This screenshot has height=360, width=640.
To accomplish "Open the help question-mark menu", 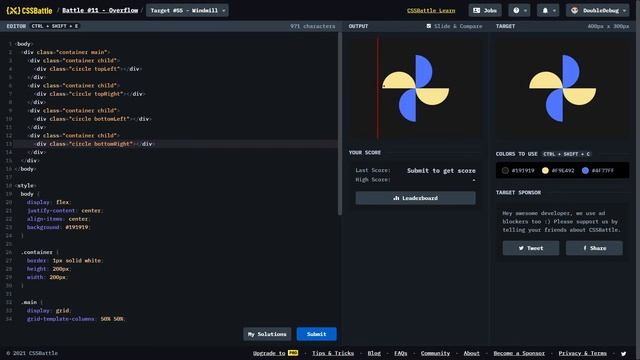I will (519, 10).
